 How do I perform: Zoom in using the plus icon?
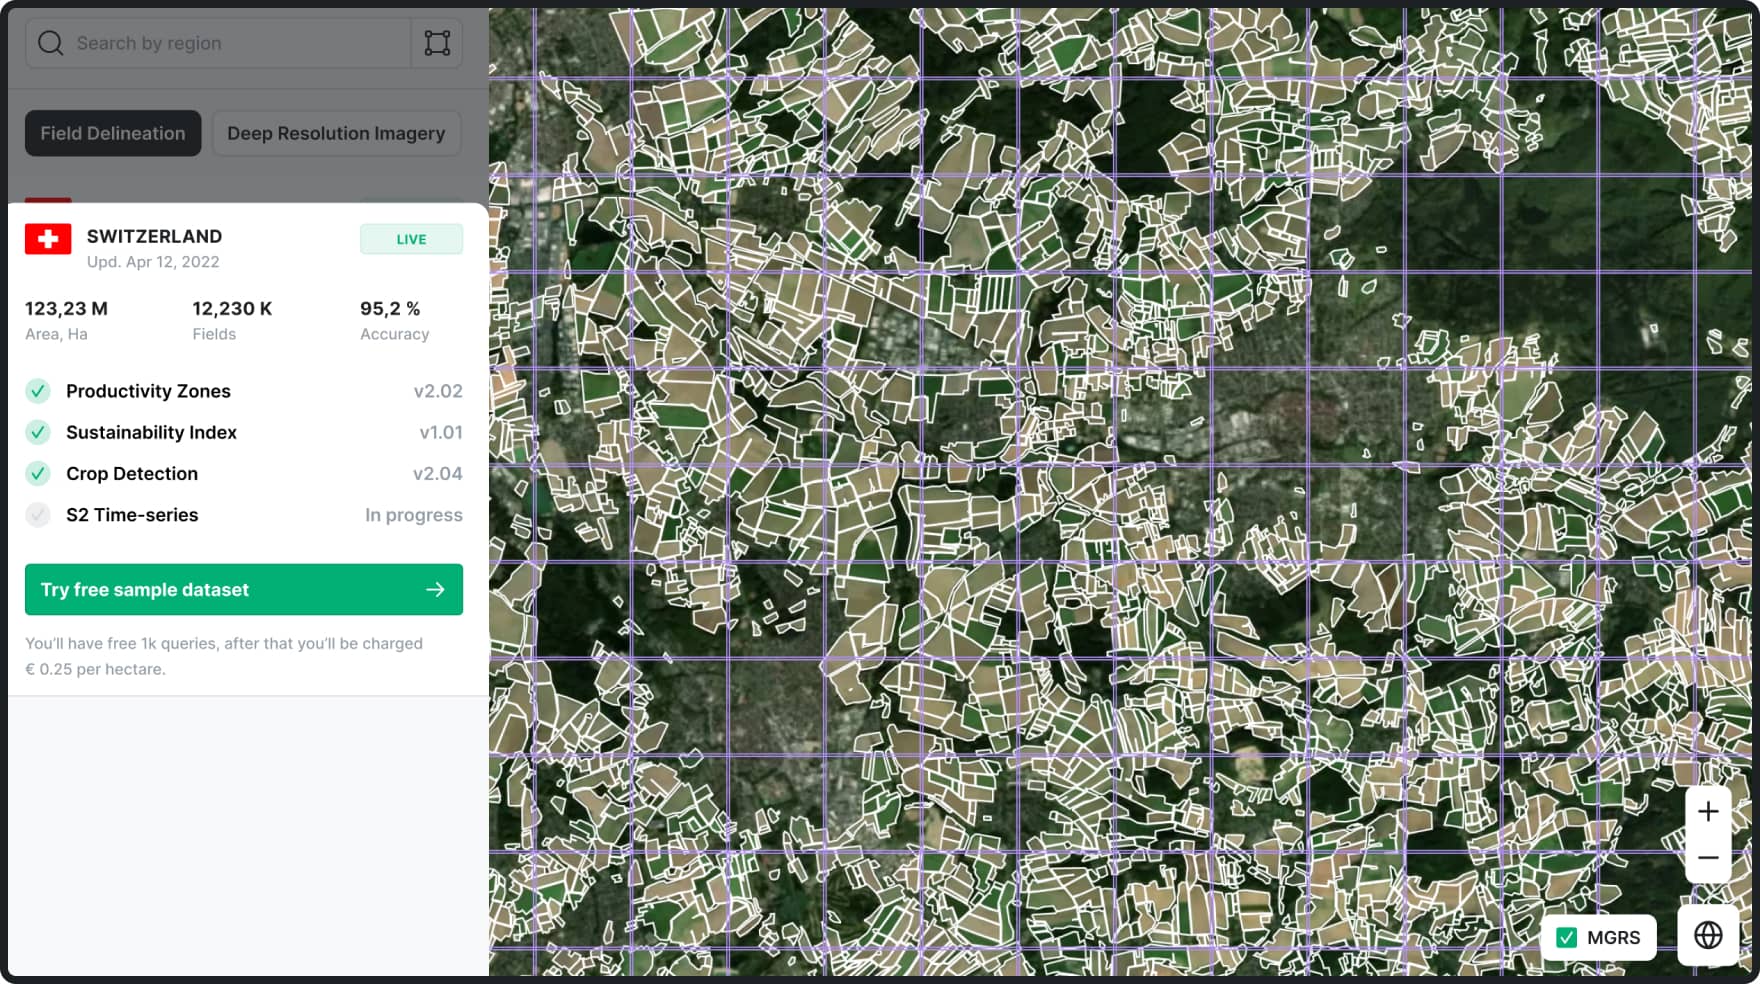pyautogui.click(x=1708, y=812)
